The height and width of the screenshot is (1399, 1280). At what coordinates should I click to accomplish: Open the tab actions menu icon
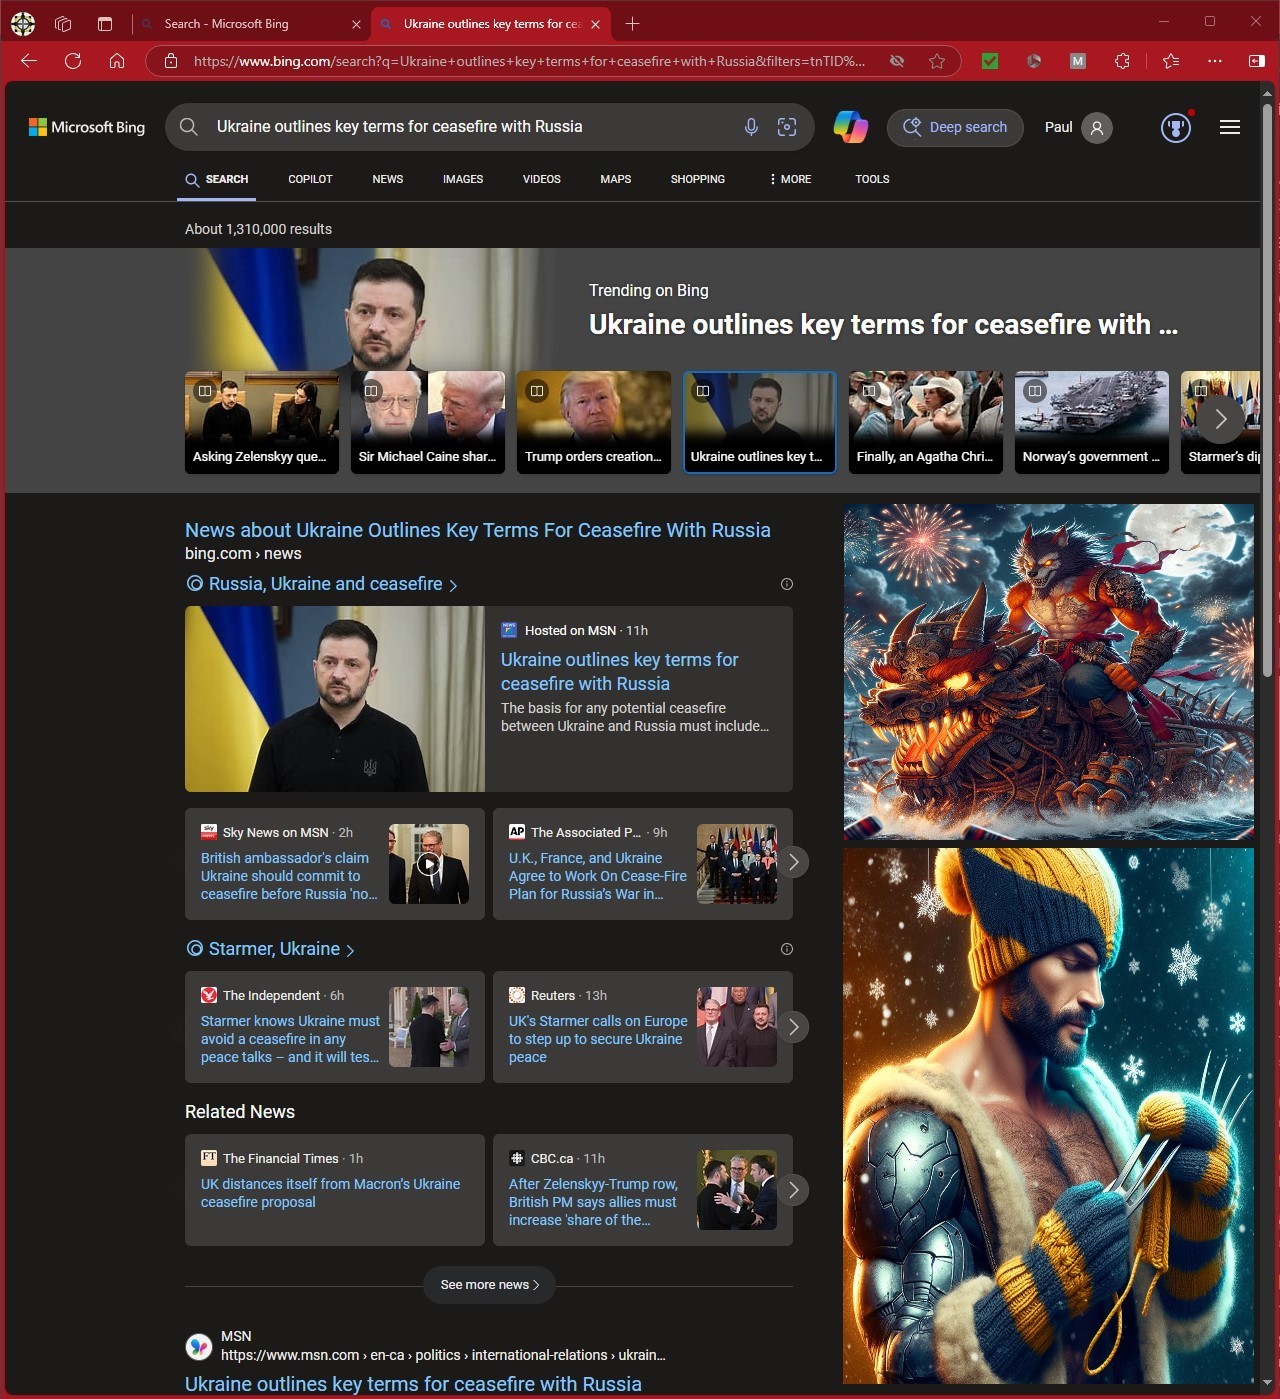coord(105,23)
